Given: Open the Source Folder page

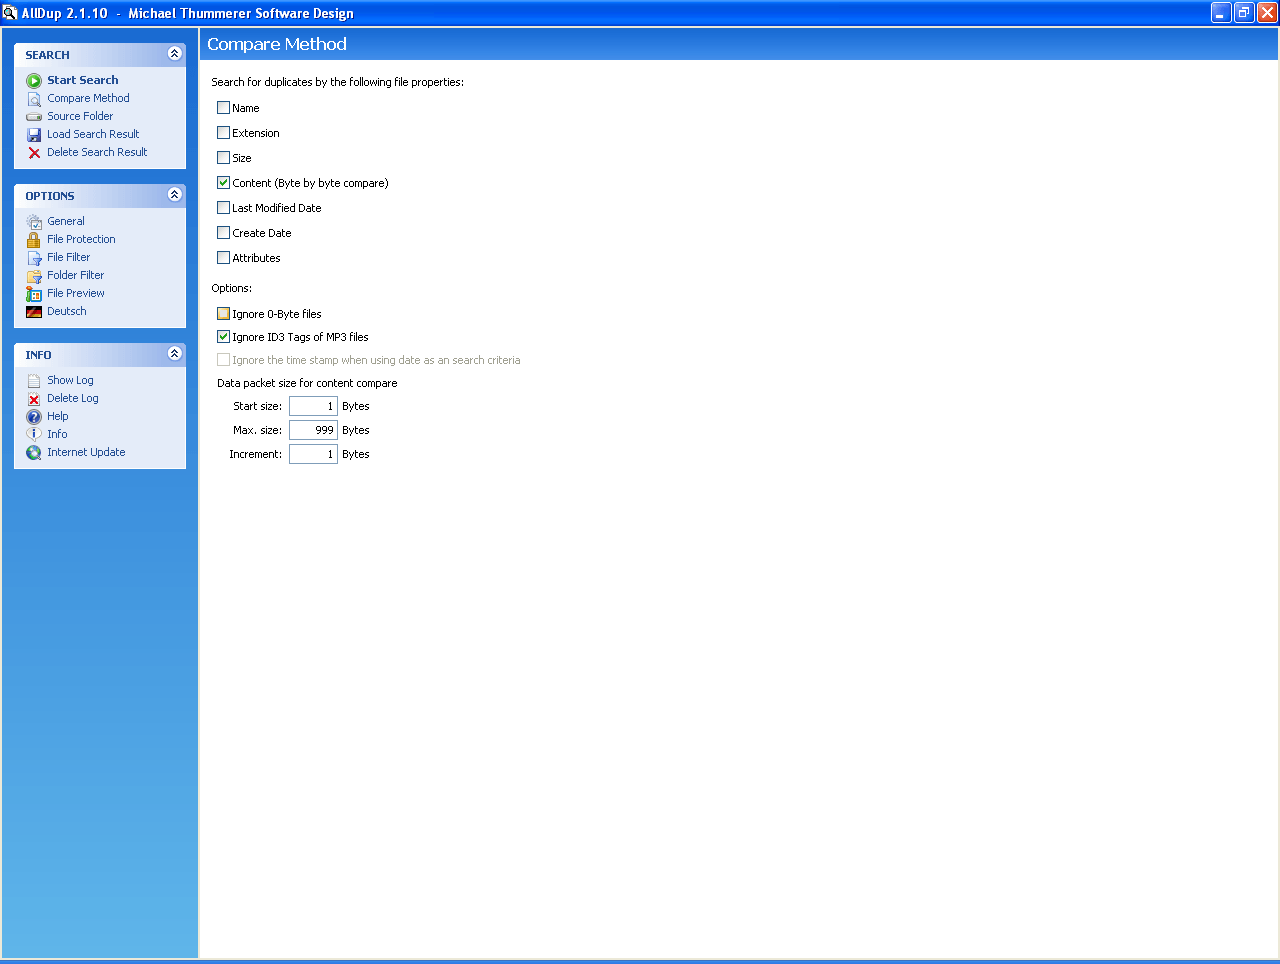Looking at the screenshot, I should pos(80,116).
